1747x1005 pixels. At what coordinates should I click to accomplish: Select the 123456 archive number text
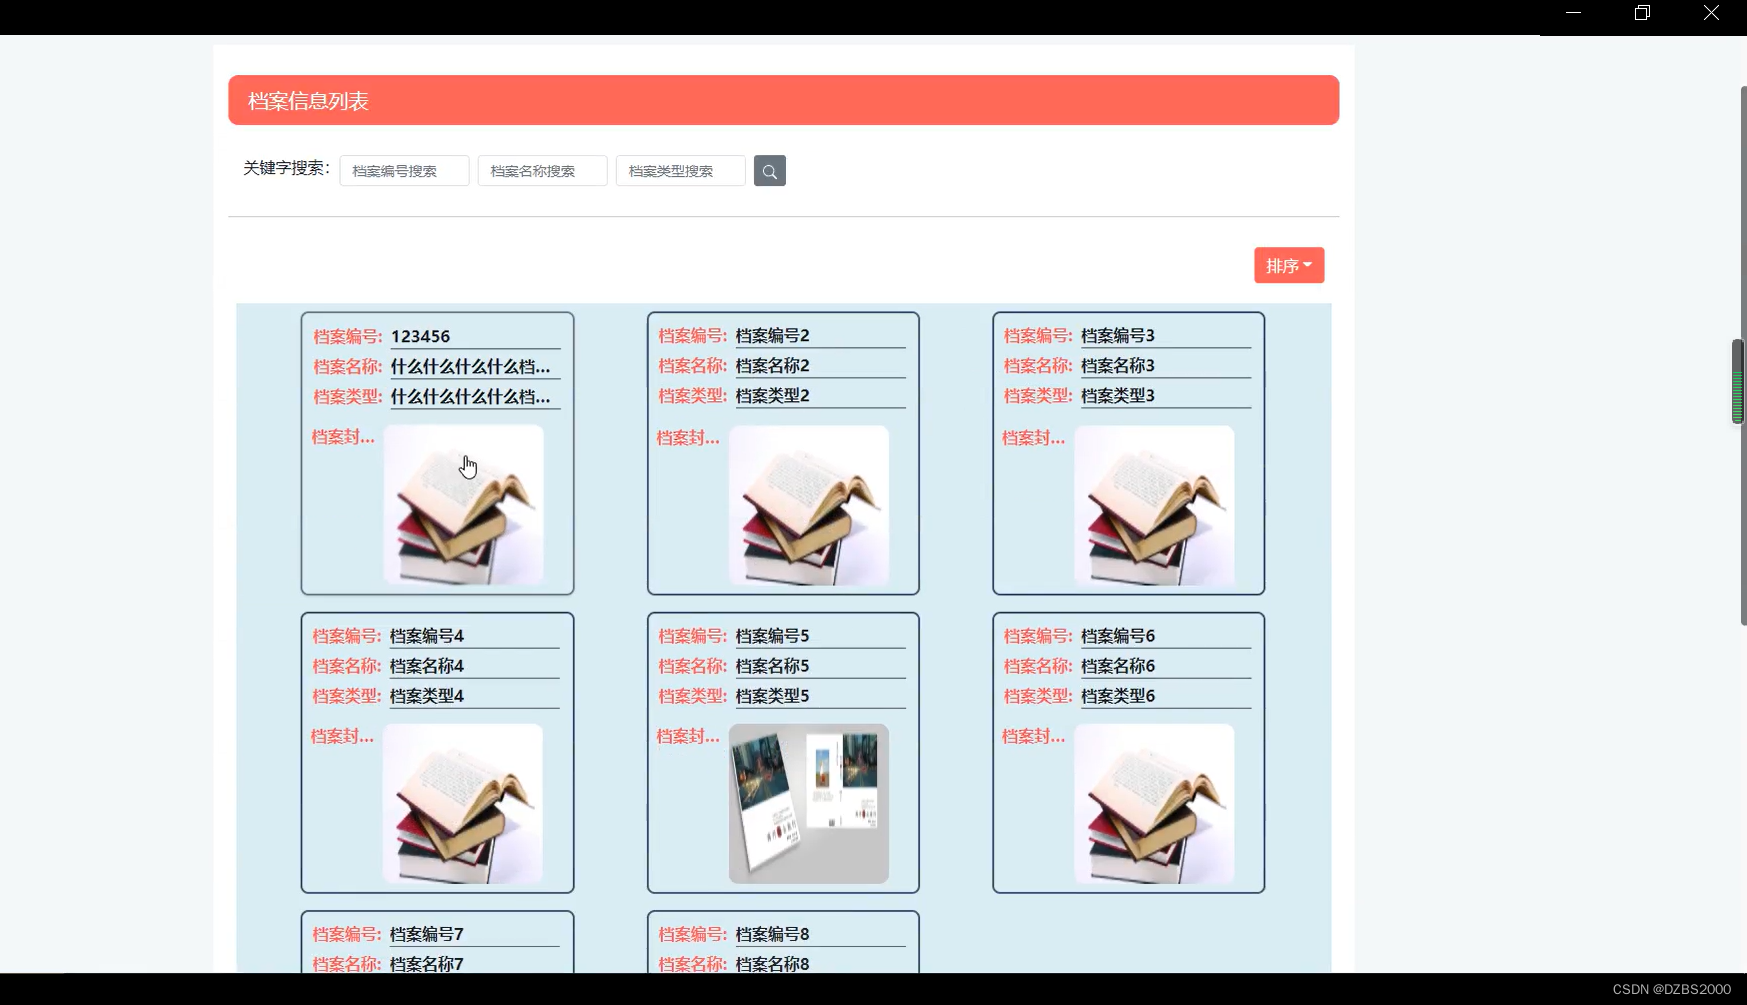click(420, 336)
